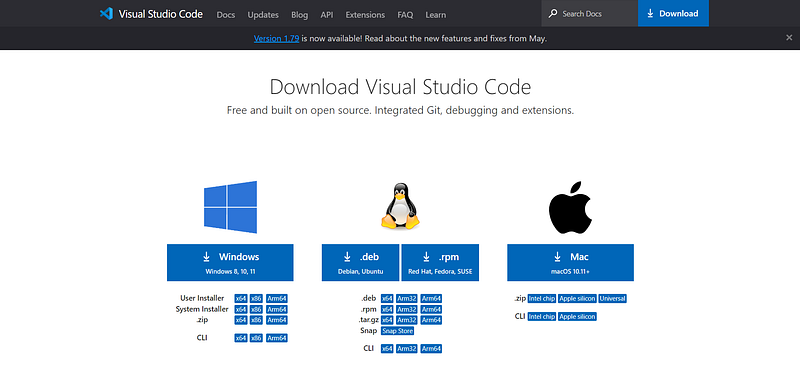Download Linux .rpm x64 small link
Image resolution: width=800 pixels, height=390 pixels.
click(x=387, y=309)
